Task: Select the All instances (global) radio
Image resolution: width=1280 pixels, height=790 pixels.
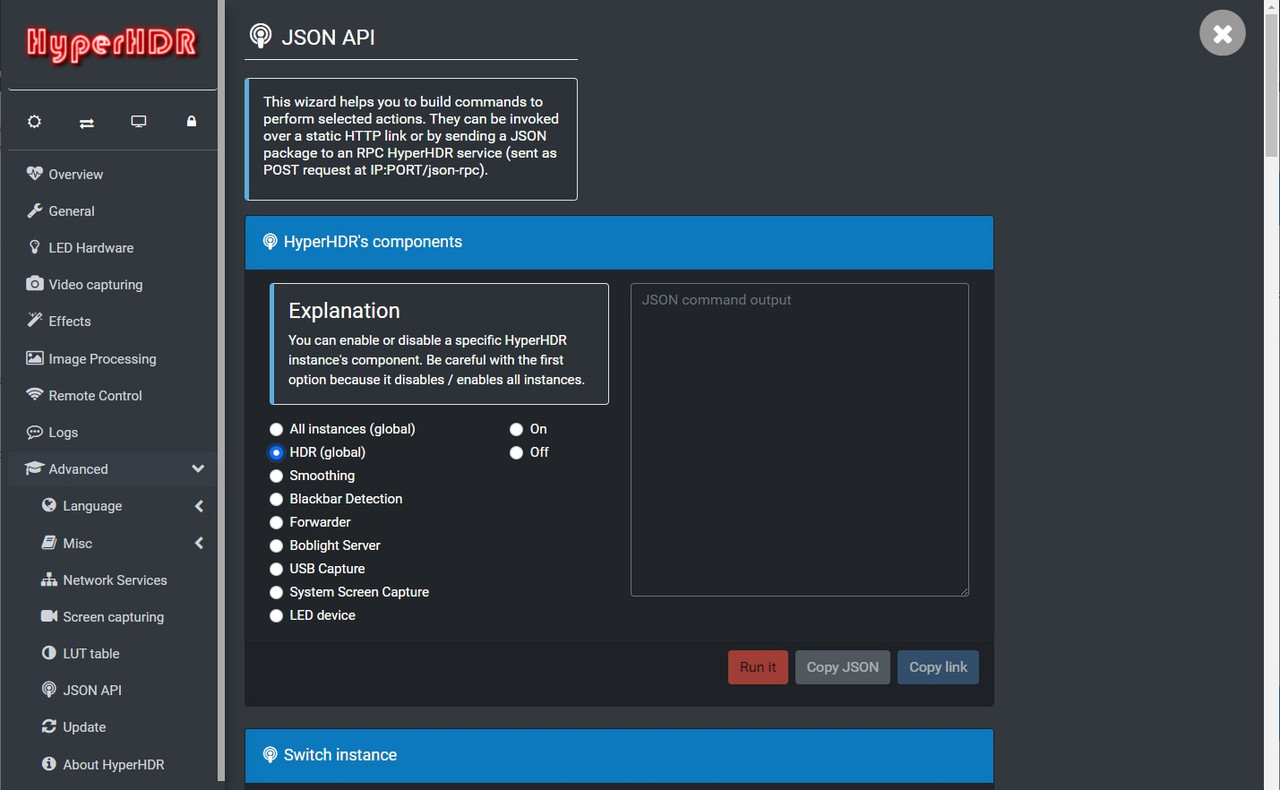Action: [x=276, y=429]
